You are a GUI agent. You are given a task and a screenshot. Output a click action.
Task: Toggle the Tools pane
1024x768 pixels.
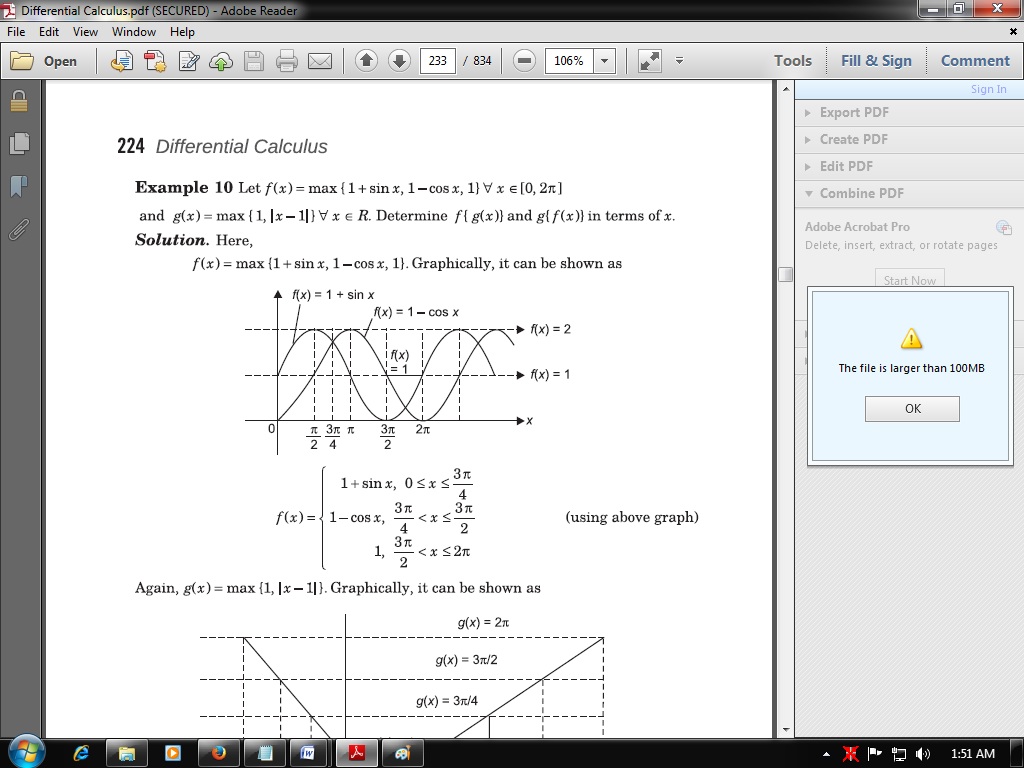tap(792, 61)
